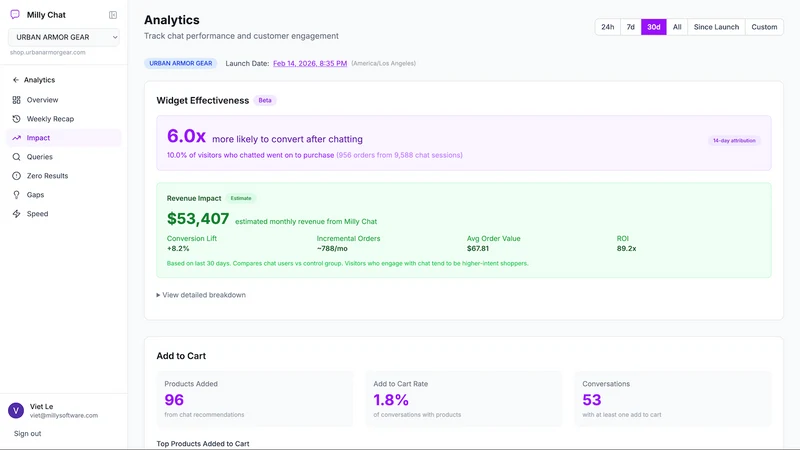
Task: Click the viet@millysoftware.com email
Action: click(64, 415)
